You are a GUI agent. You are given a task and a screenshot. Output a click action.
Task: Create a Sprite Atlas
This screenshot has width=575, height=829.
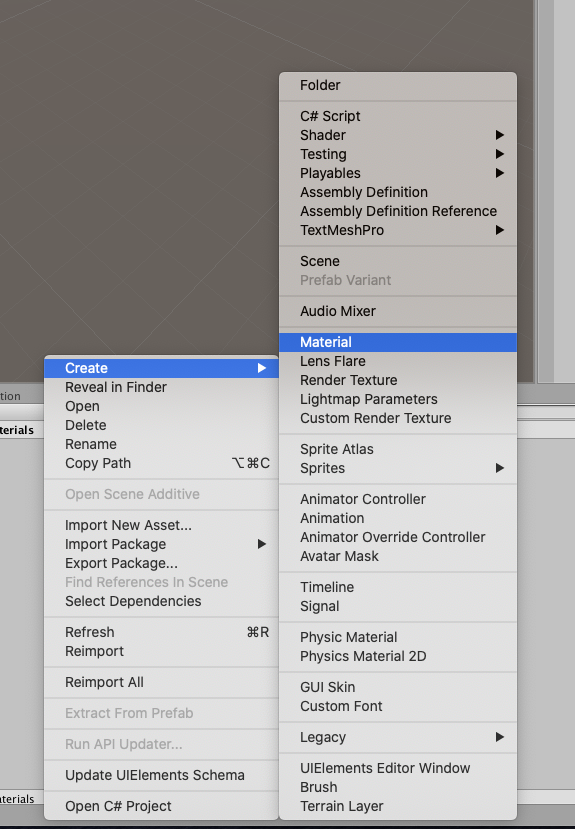(x=398, y=449)
